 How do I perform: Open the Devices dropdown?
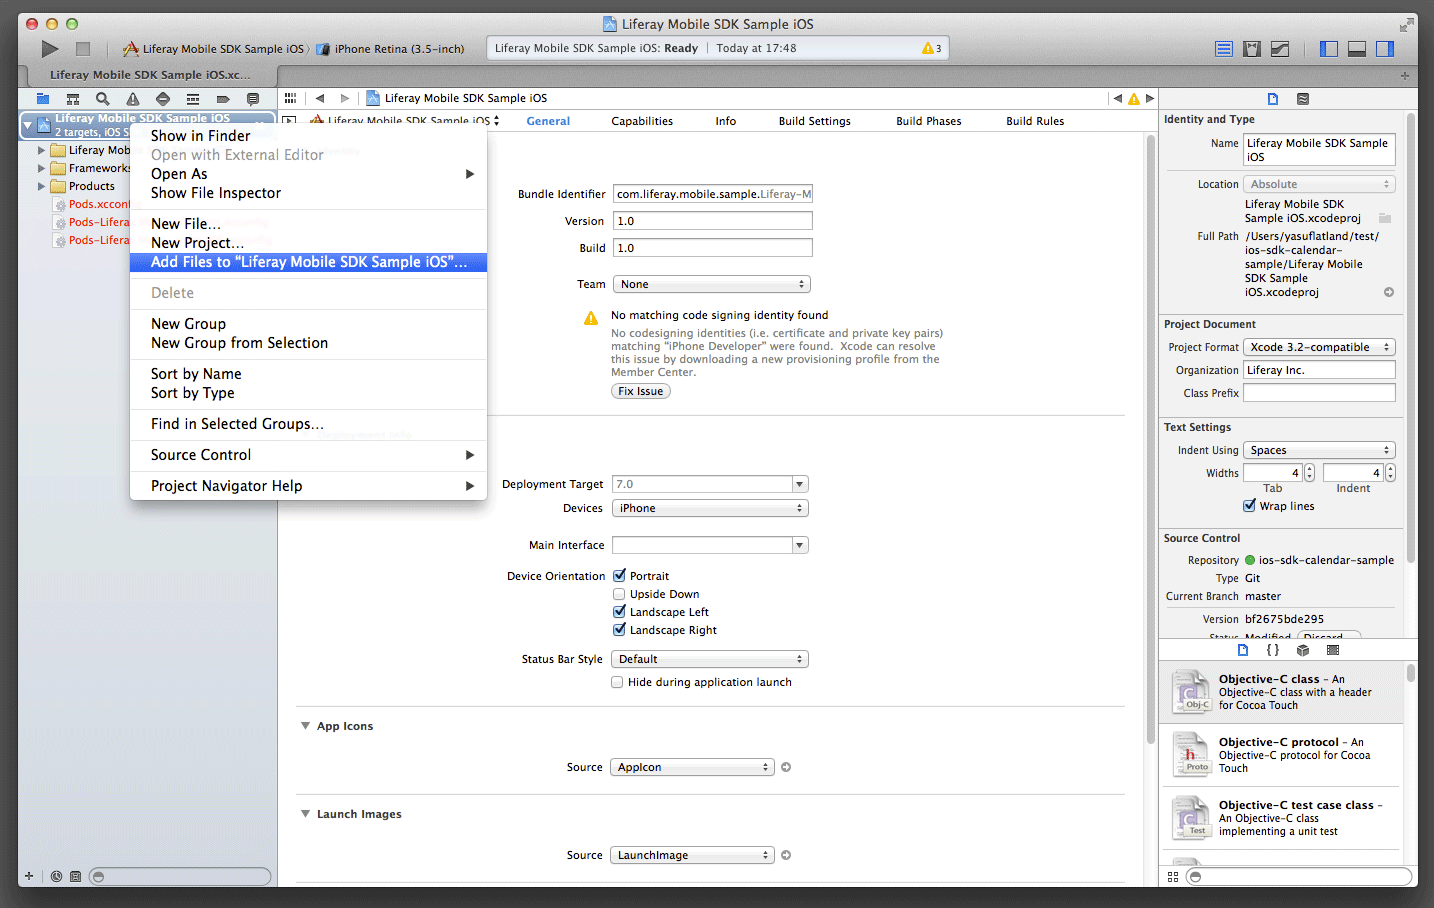click(710, 508)
